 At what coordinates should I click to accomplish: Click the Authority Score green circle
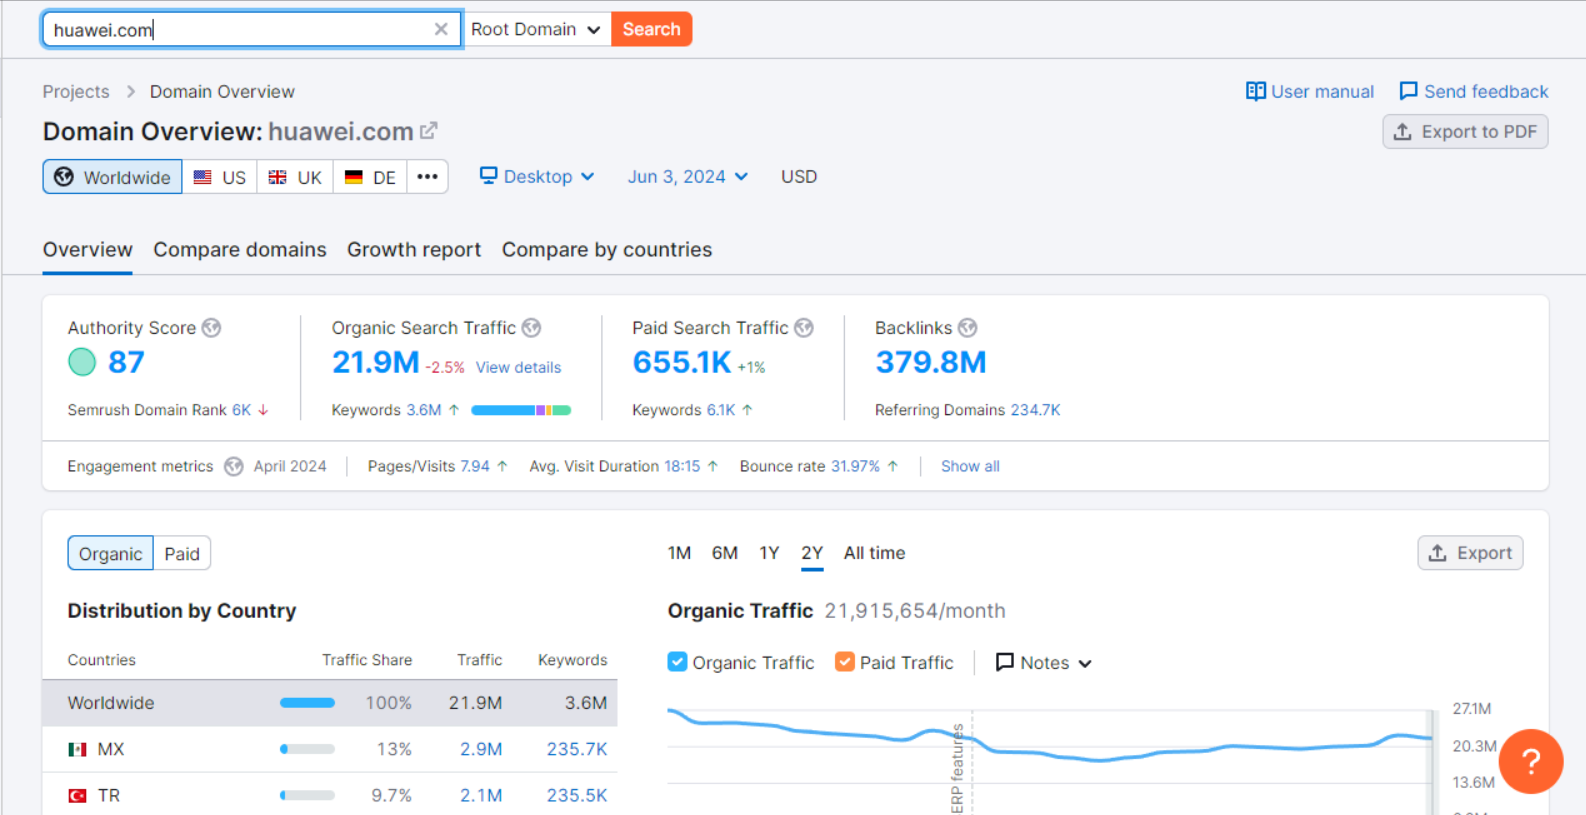coord(82,362)
